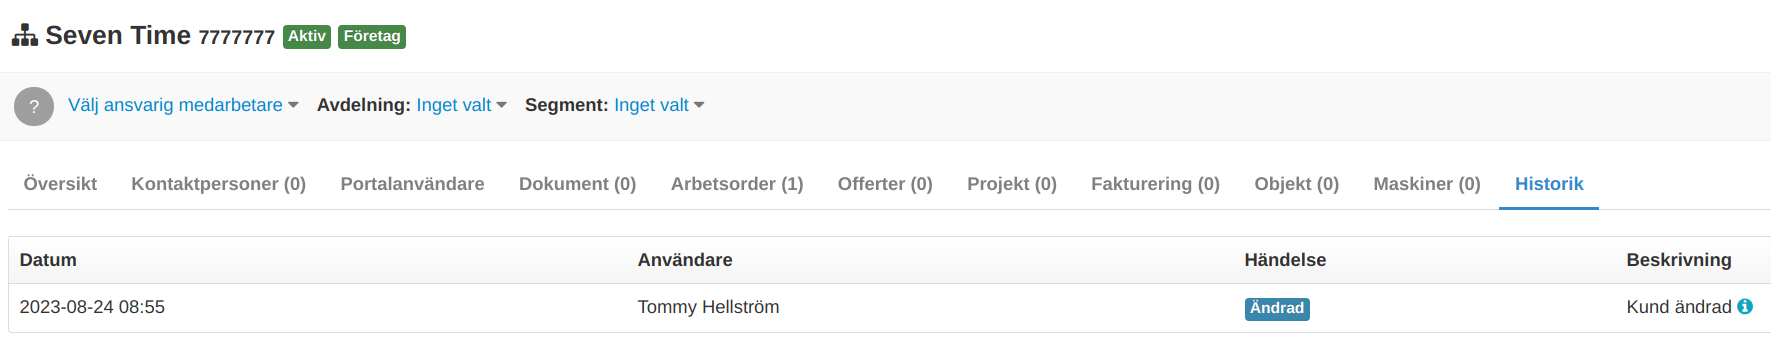Viewport: 1771px width, 362px height.
Task: Open the Arbetsorder (1) tab
Action: pyautogui.click(x=737, y=184)
